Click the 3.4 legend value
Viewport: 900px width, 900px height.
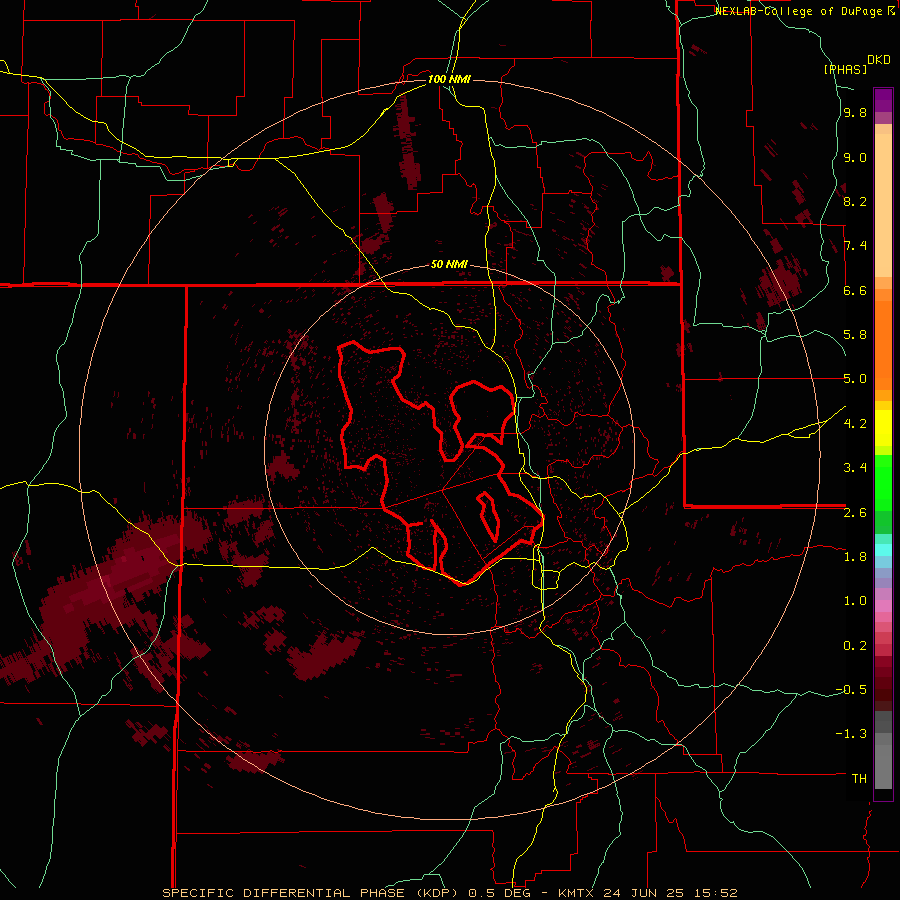click(x=855, y=468)
